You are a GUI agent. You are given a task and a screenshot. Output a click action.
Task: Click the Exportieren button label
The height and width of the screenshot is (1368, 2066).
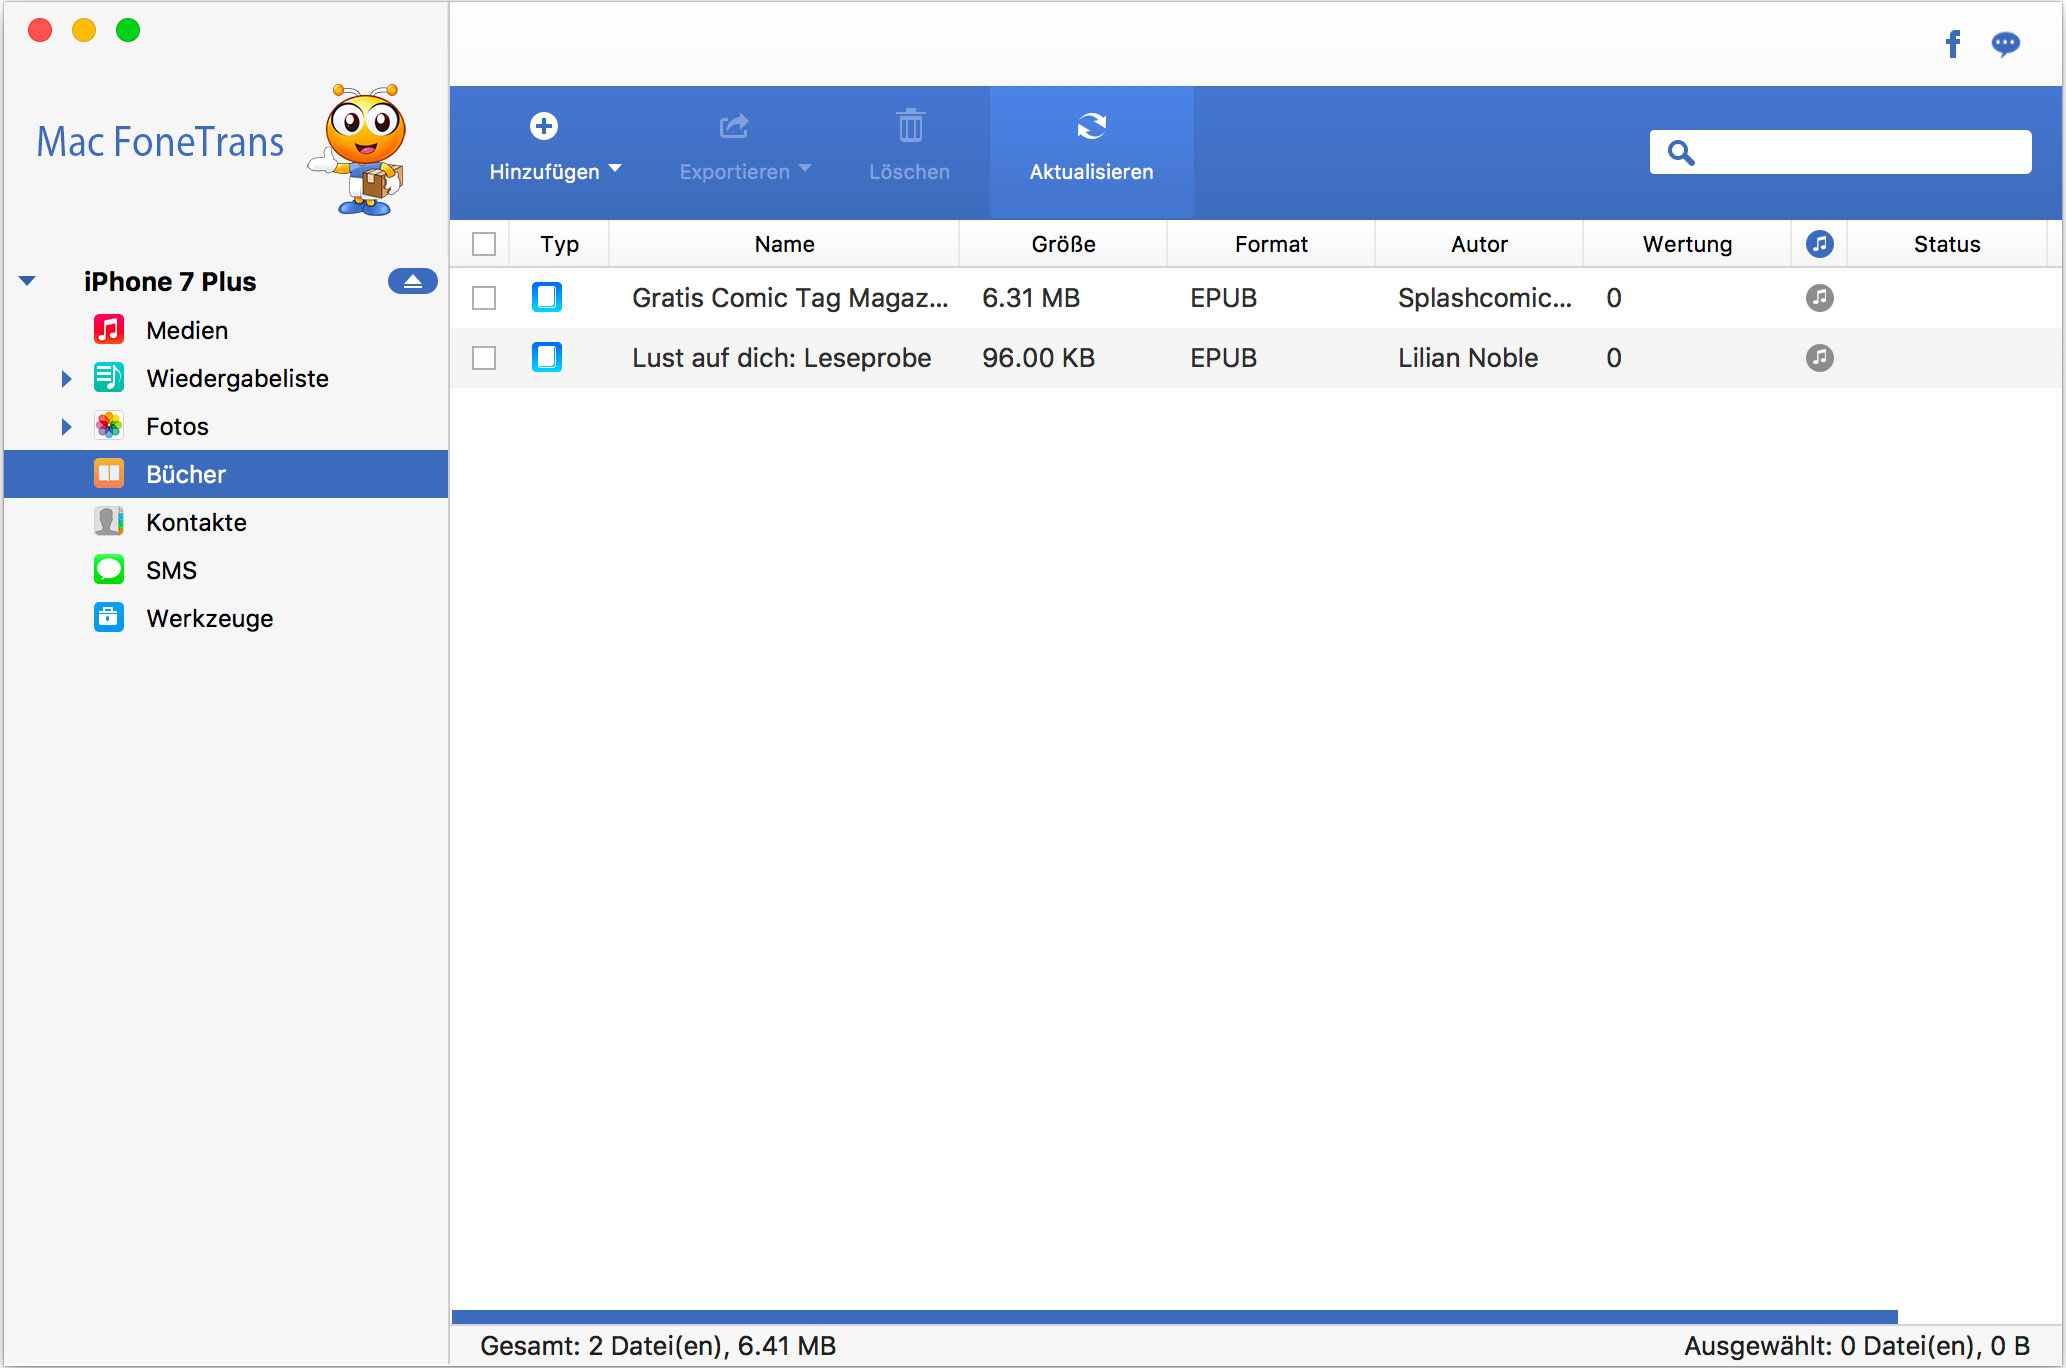tap(734, 172)
